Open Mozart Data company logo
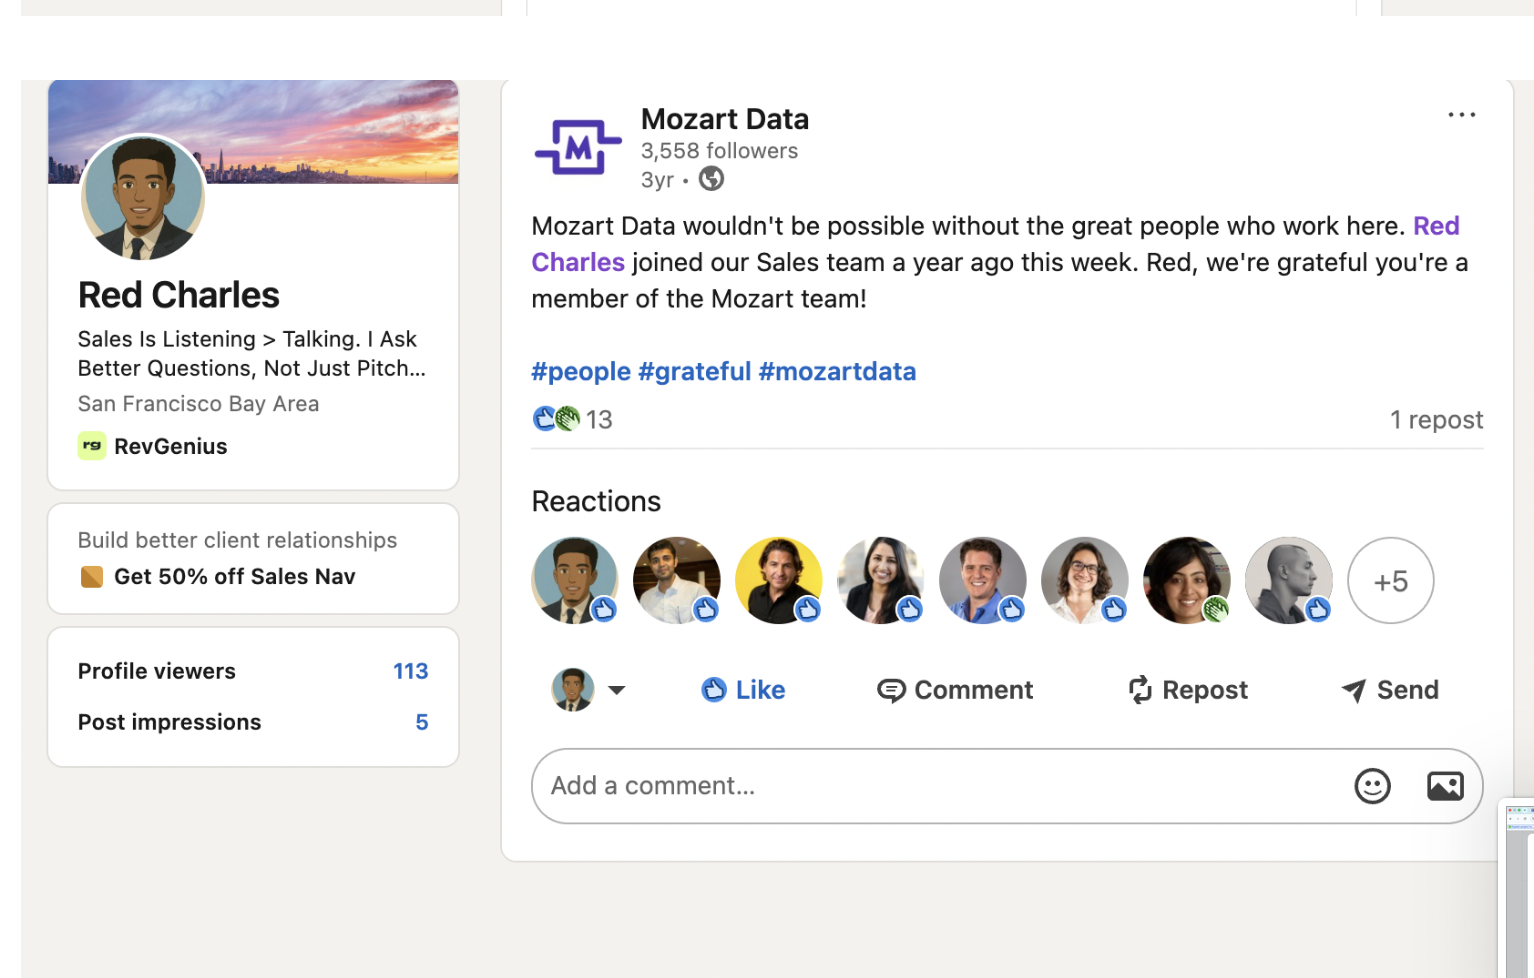This screenshot has width=1534, height=978. [x=578, y=148]
